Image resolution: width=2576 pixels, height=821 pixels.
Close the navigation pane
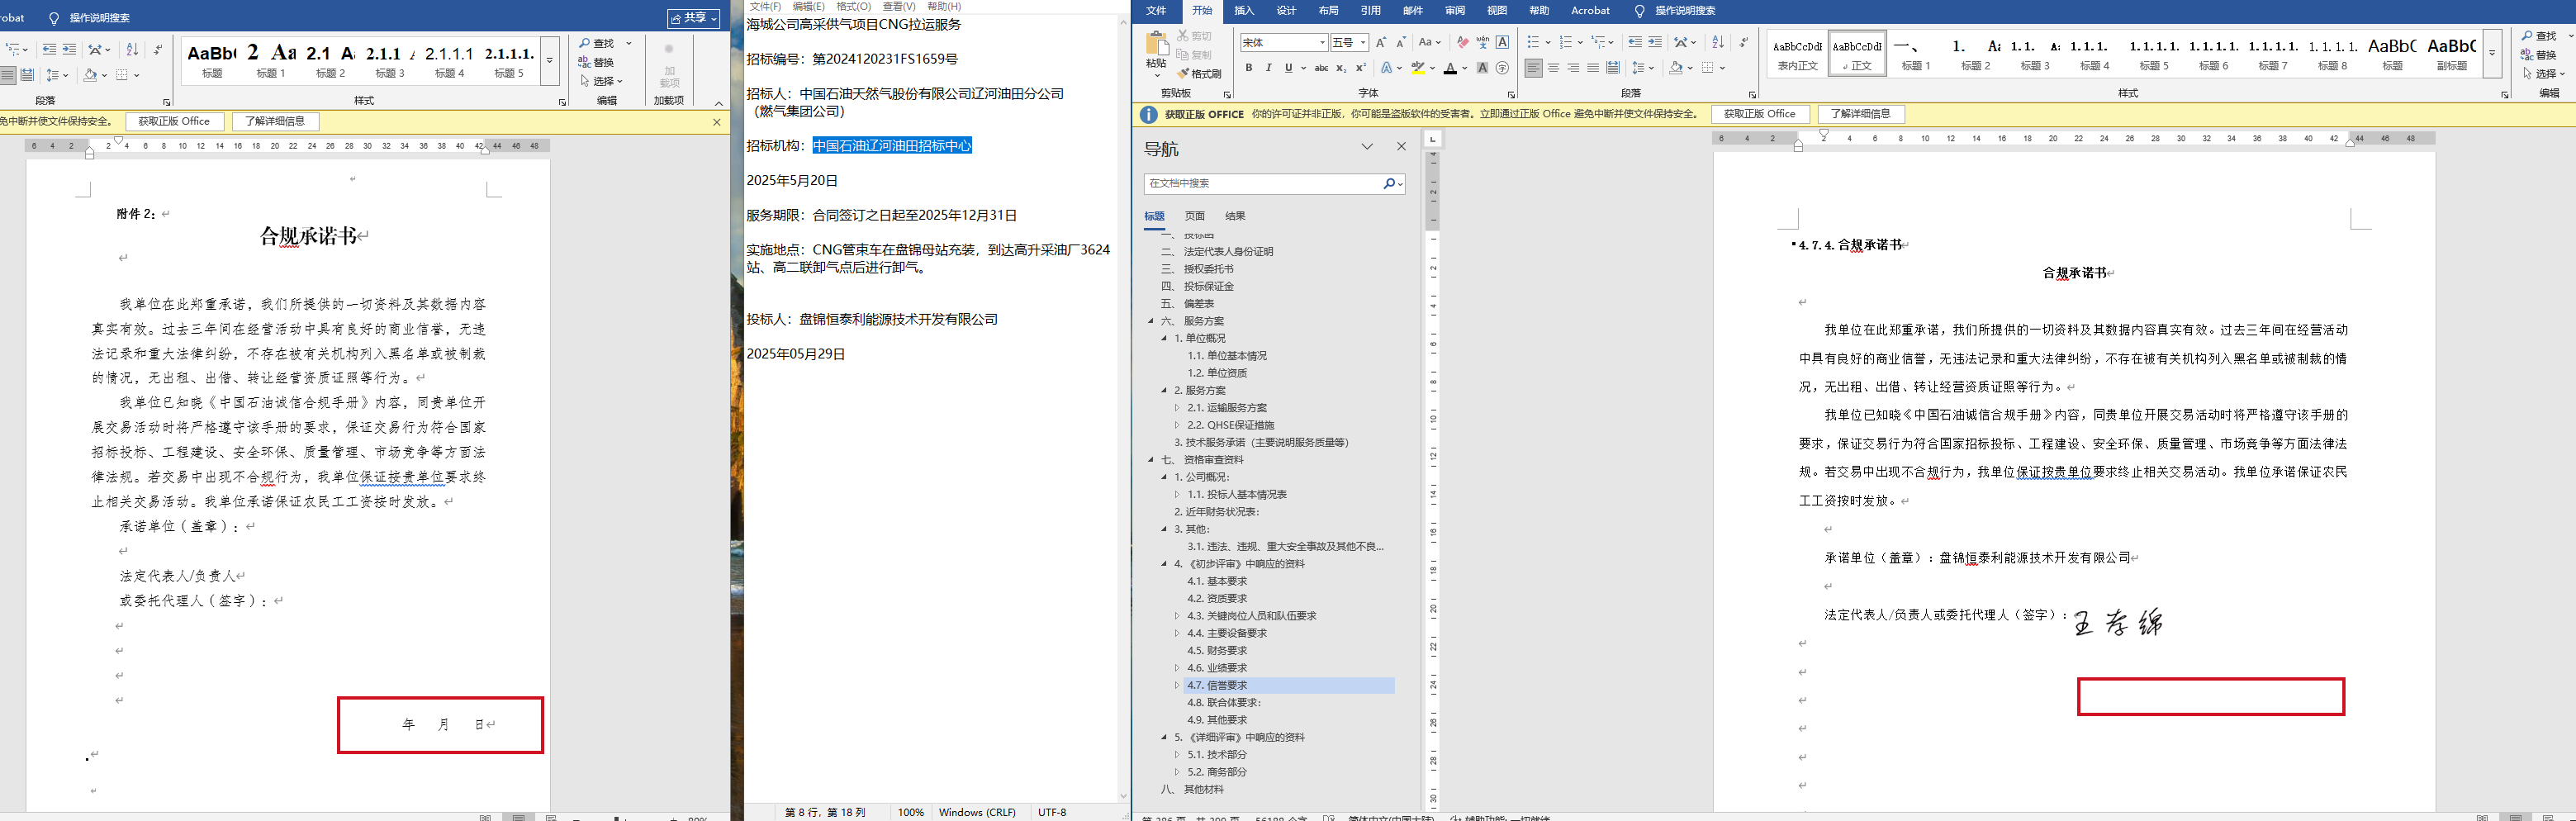(x=1401, y=147)
